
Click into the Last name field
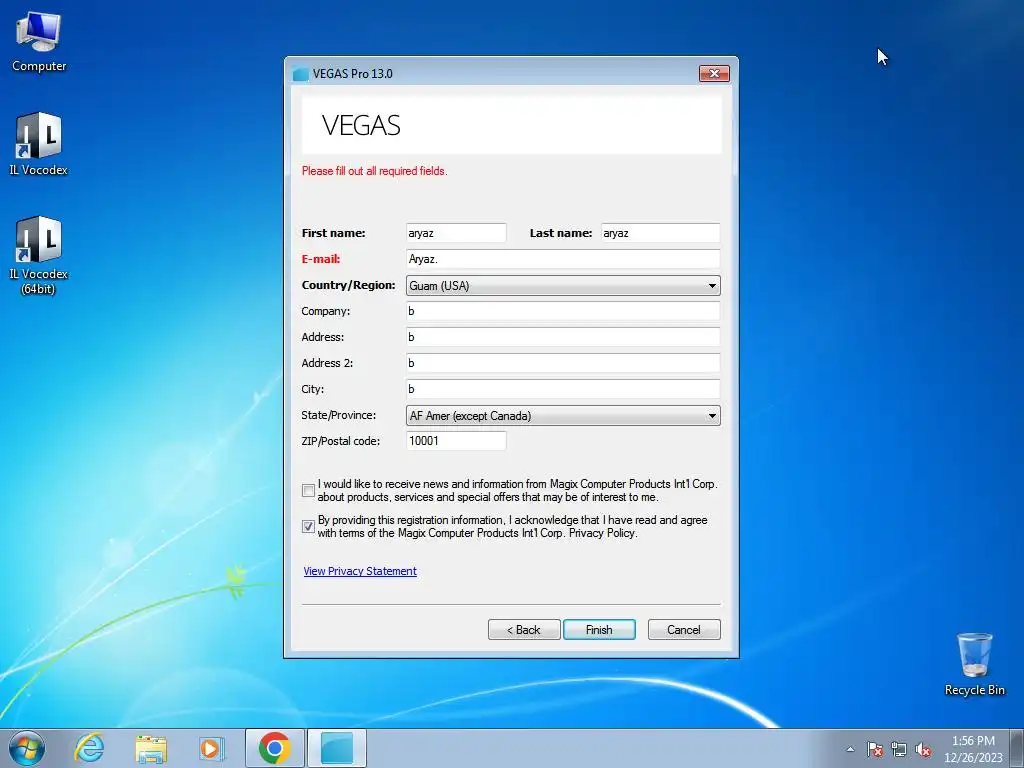coord(660,233)
